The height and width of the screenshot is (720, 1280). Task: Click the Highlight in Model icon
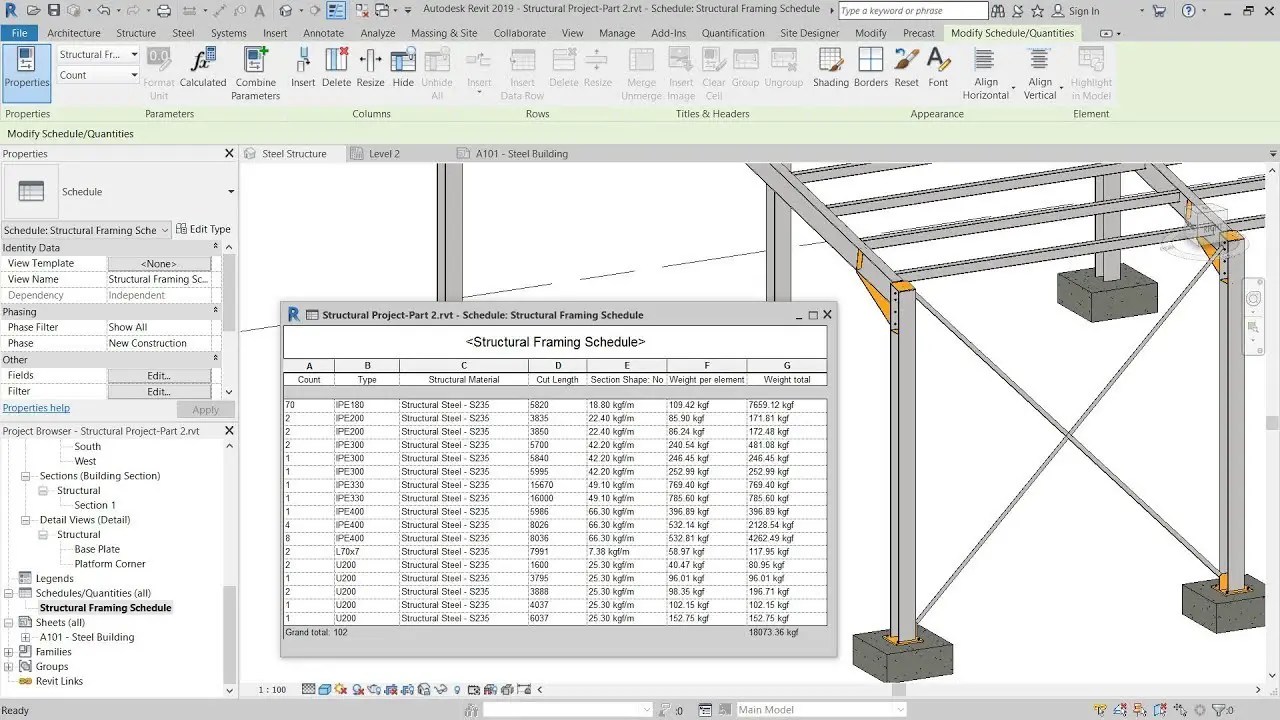pos(1090,70)
